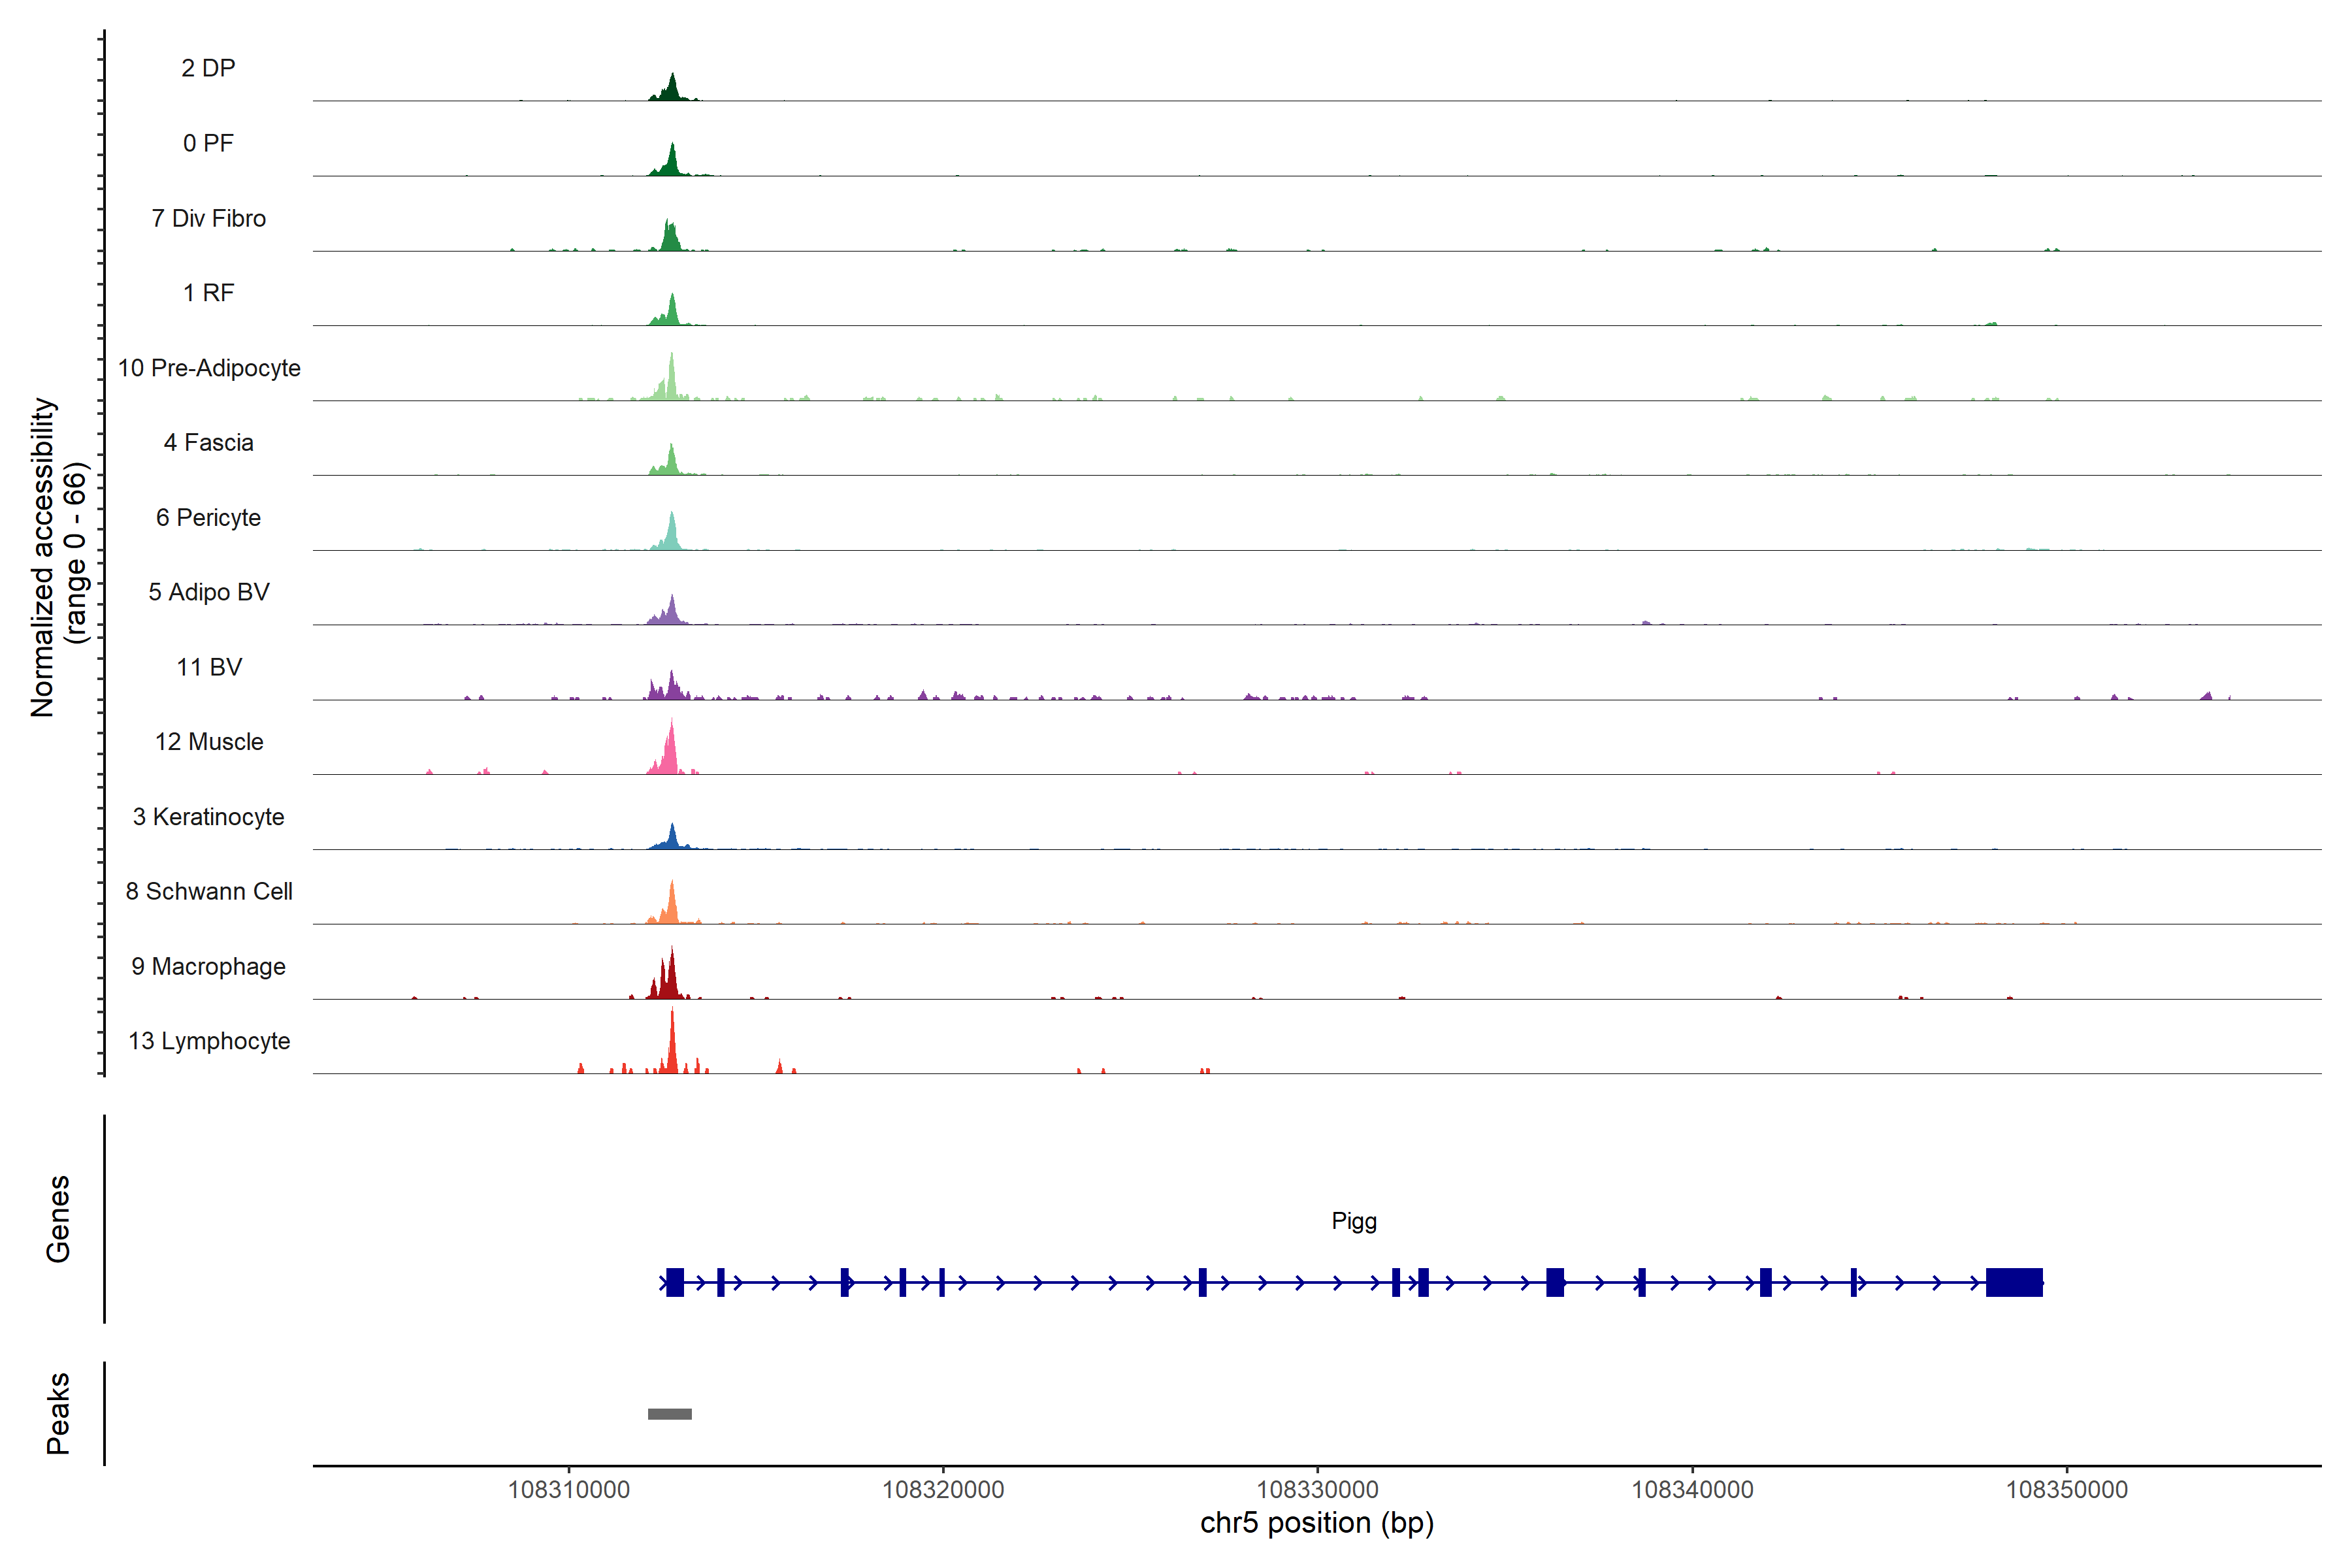Viewport: 2352px width, 1568px height.
Task: Click the Genes track label
Action: coord(58,1219)
